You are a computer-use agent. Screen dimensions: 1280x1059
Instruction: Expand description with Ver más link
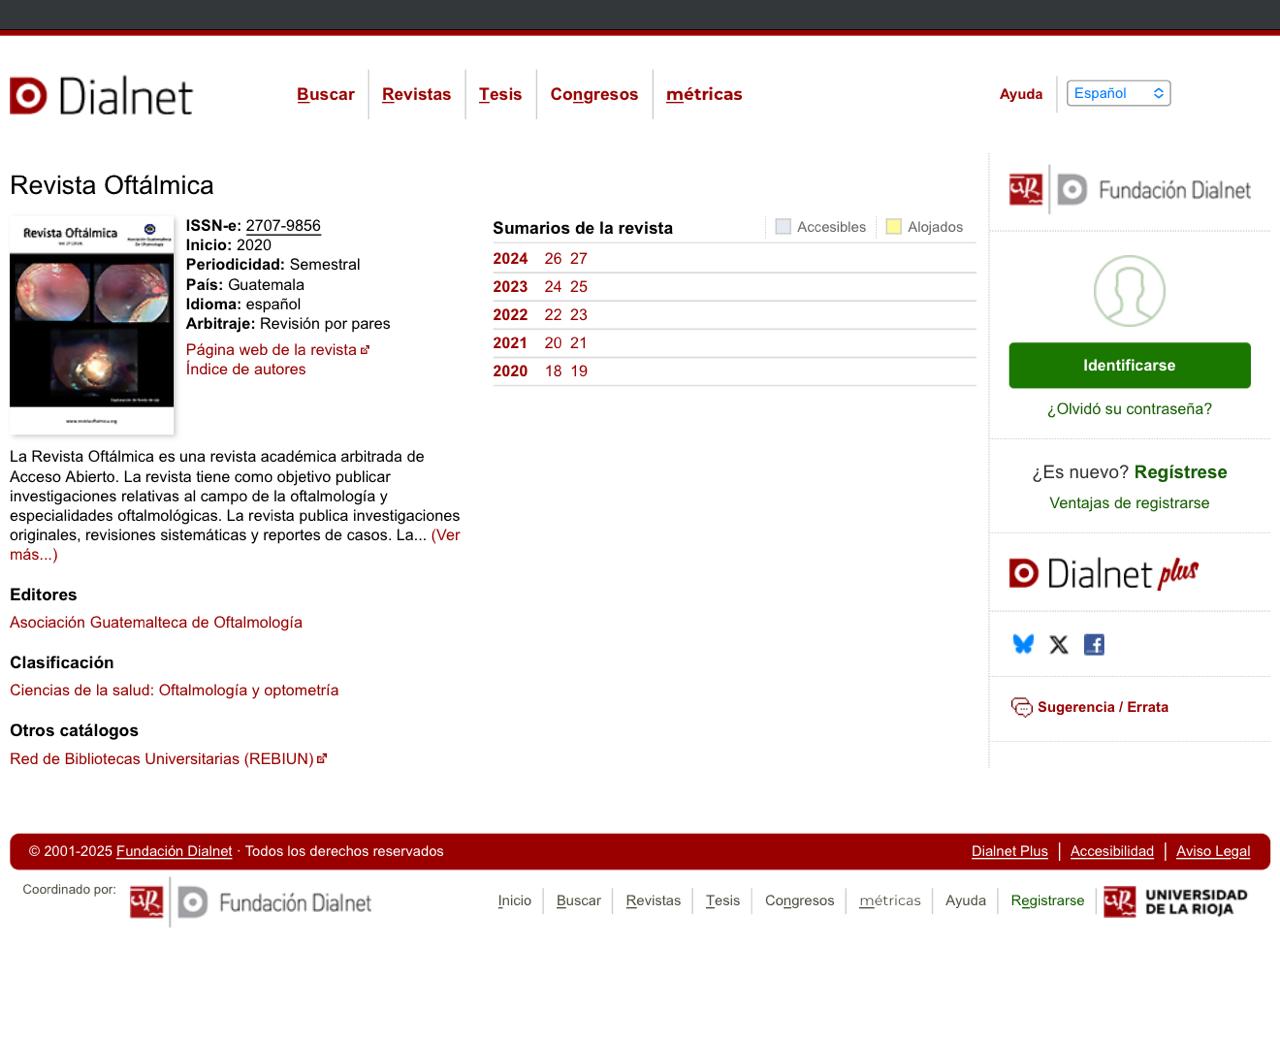click(x=445, y=535)
